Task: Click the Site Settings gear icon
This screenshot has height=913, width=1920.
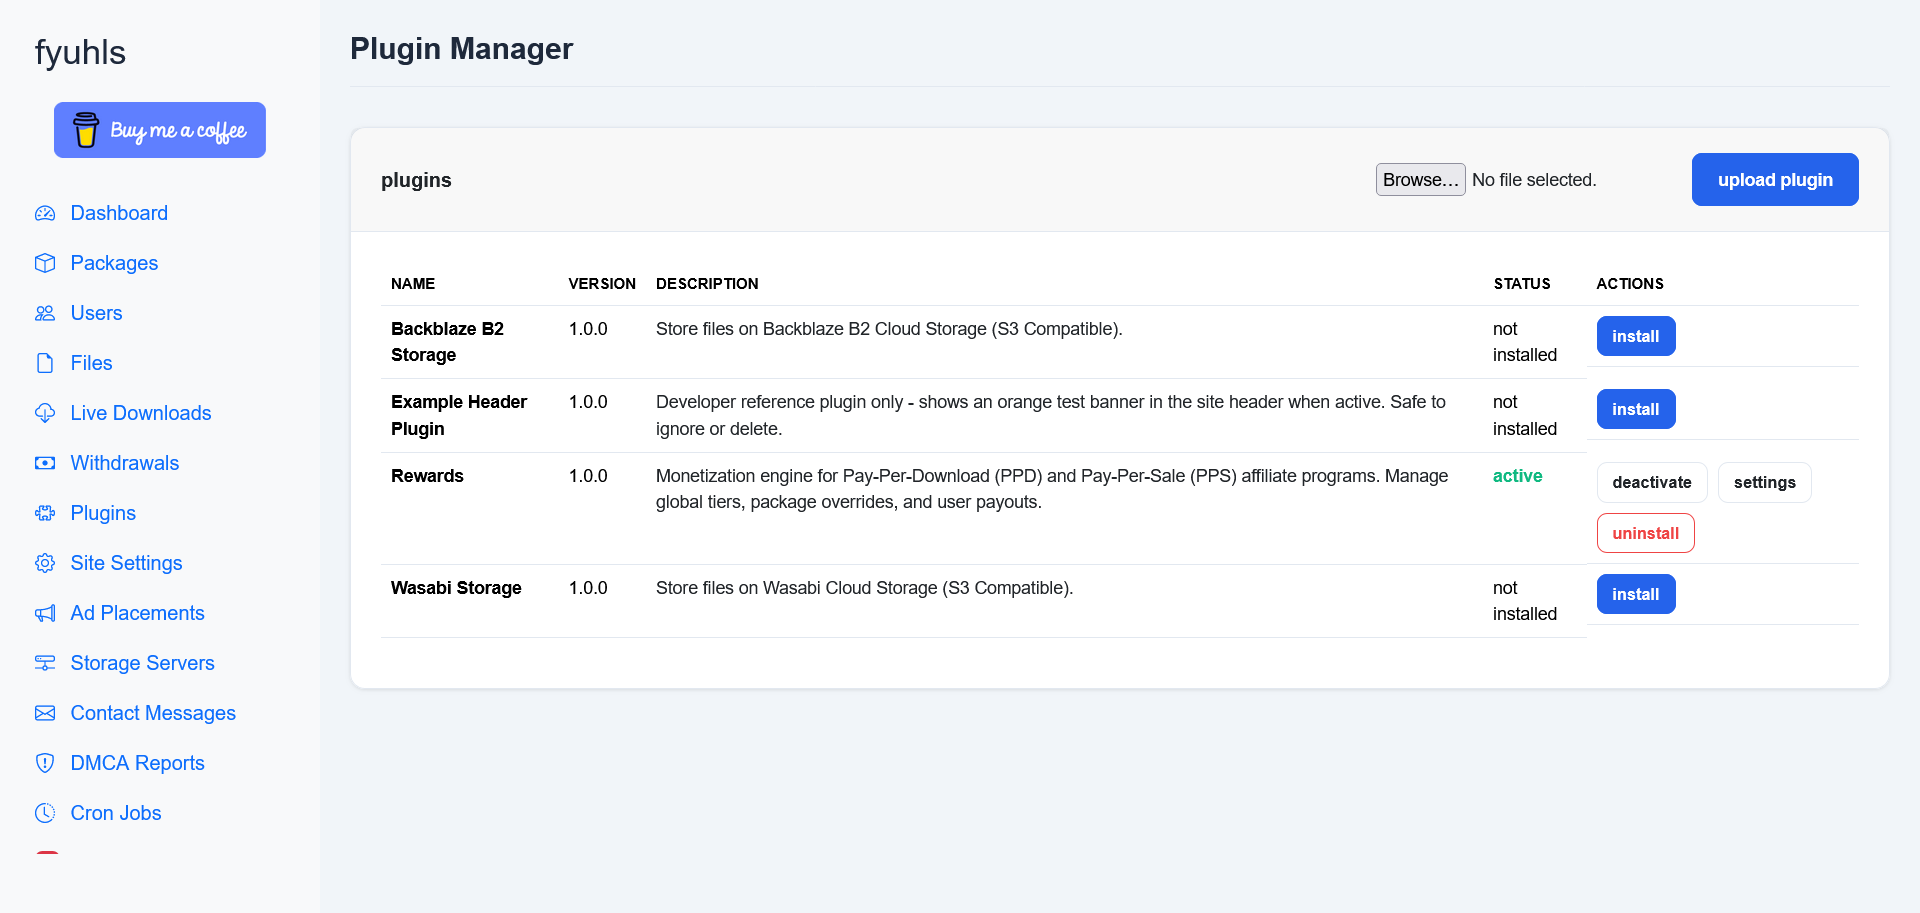Action: click(x=45, y=563)
